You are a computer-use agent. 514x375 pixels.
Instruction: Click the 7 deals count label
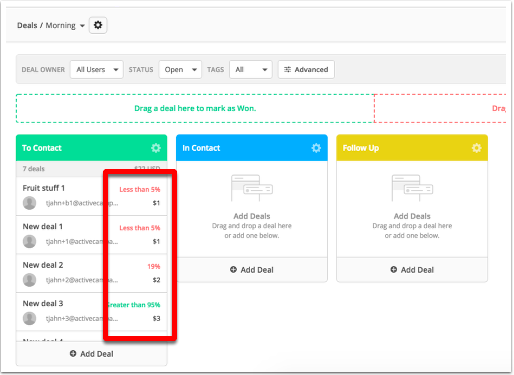click(33, 169)
